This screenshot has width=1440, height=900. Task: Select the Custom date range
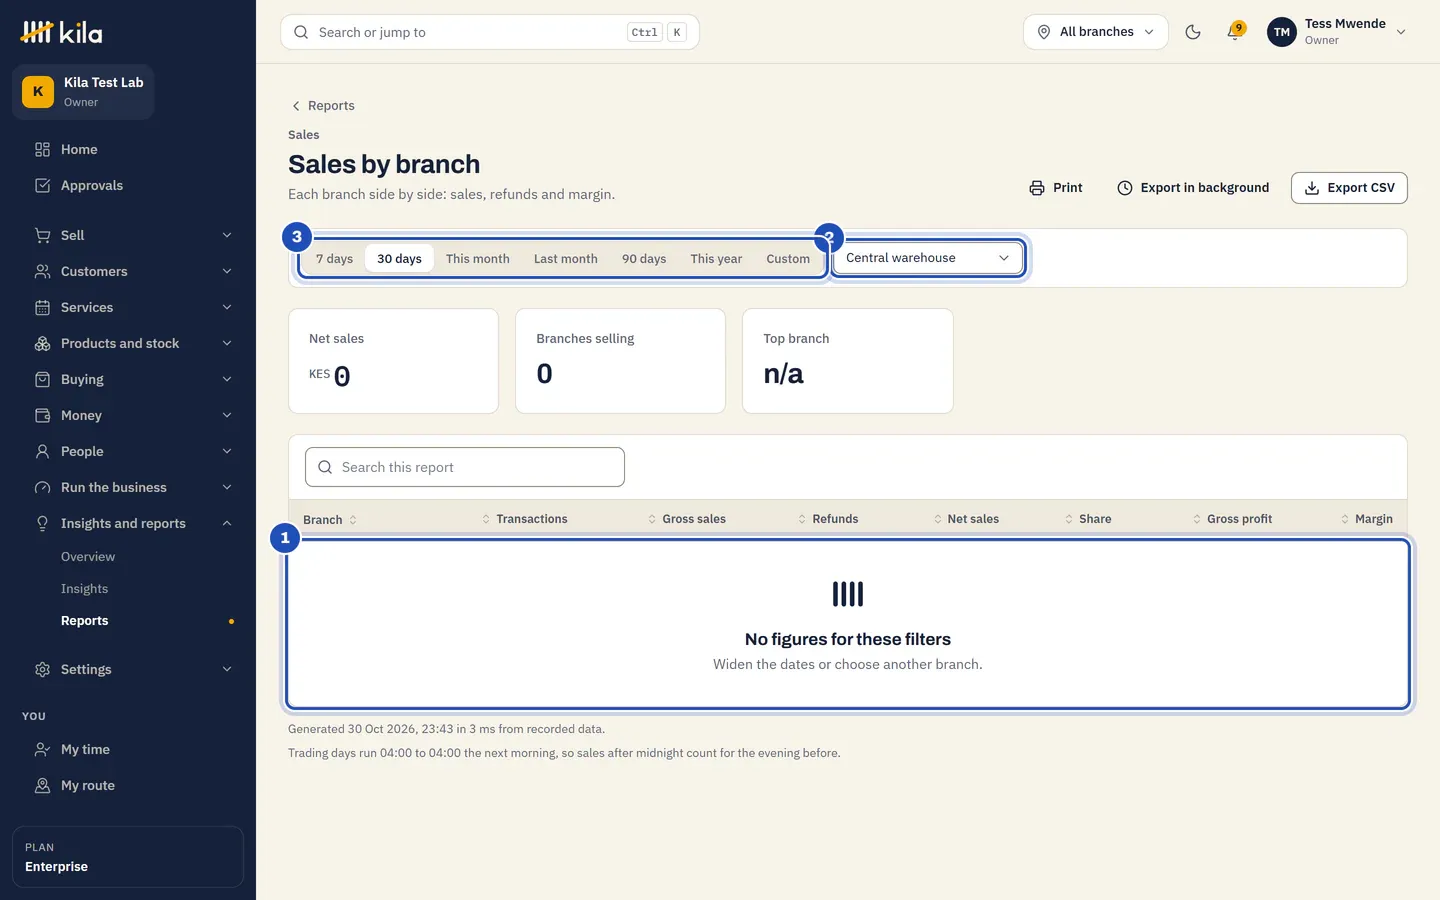click(788, 259)
